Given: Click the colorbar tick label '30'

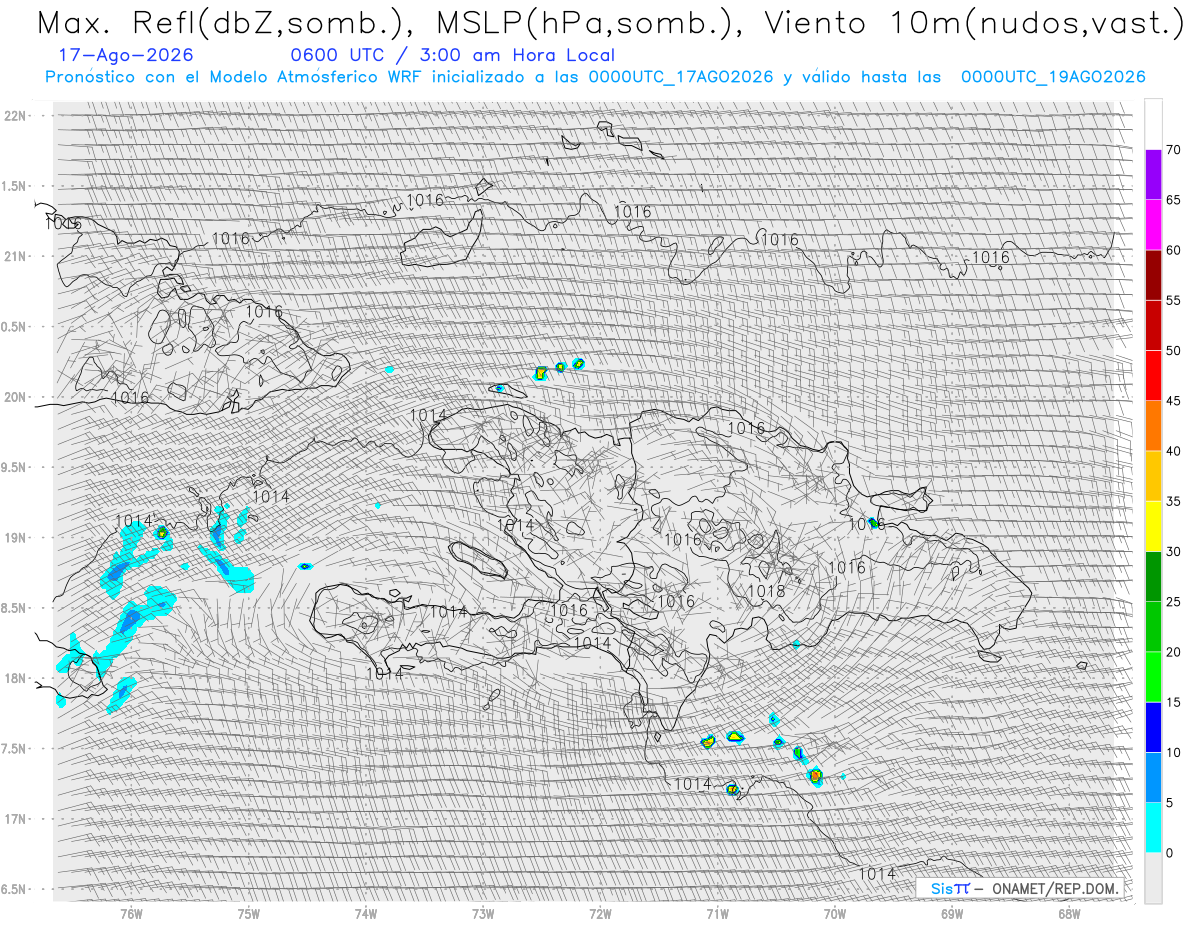Looking at the screenshot, I should [x=1173, y=551].
